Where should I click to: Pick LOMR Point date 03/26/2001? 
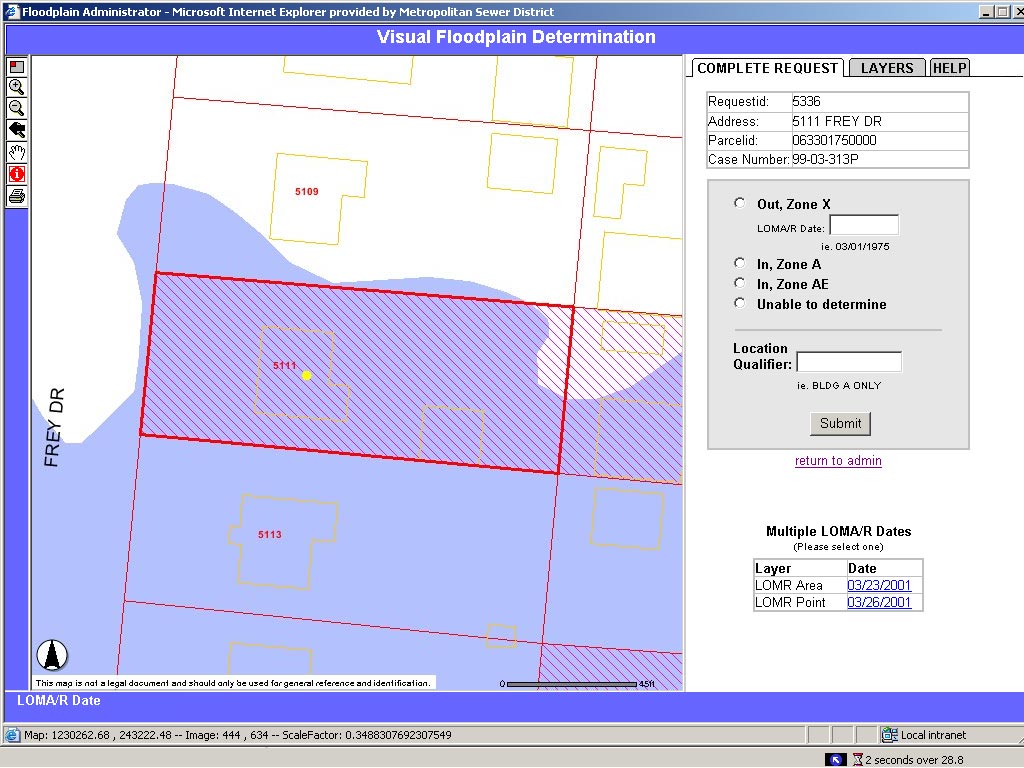click(x=879, y=602)
